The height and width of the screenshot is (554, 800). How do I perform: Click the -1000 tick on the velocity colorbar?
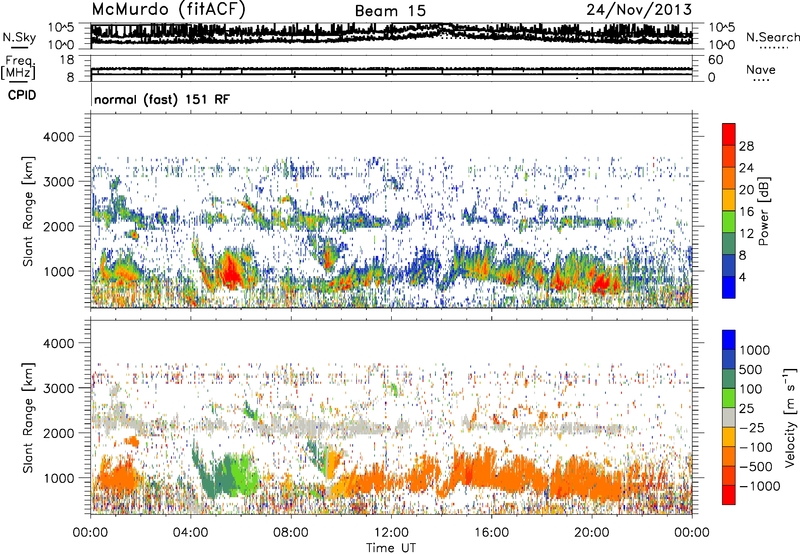click(760, 486)
